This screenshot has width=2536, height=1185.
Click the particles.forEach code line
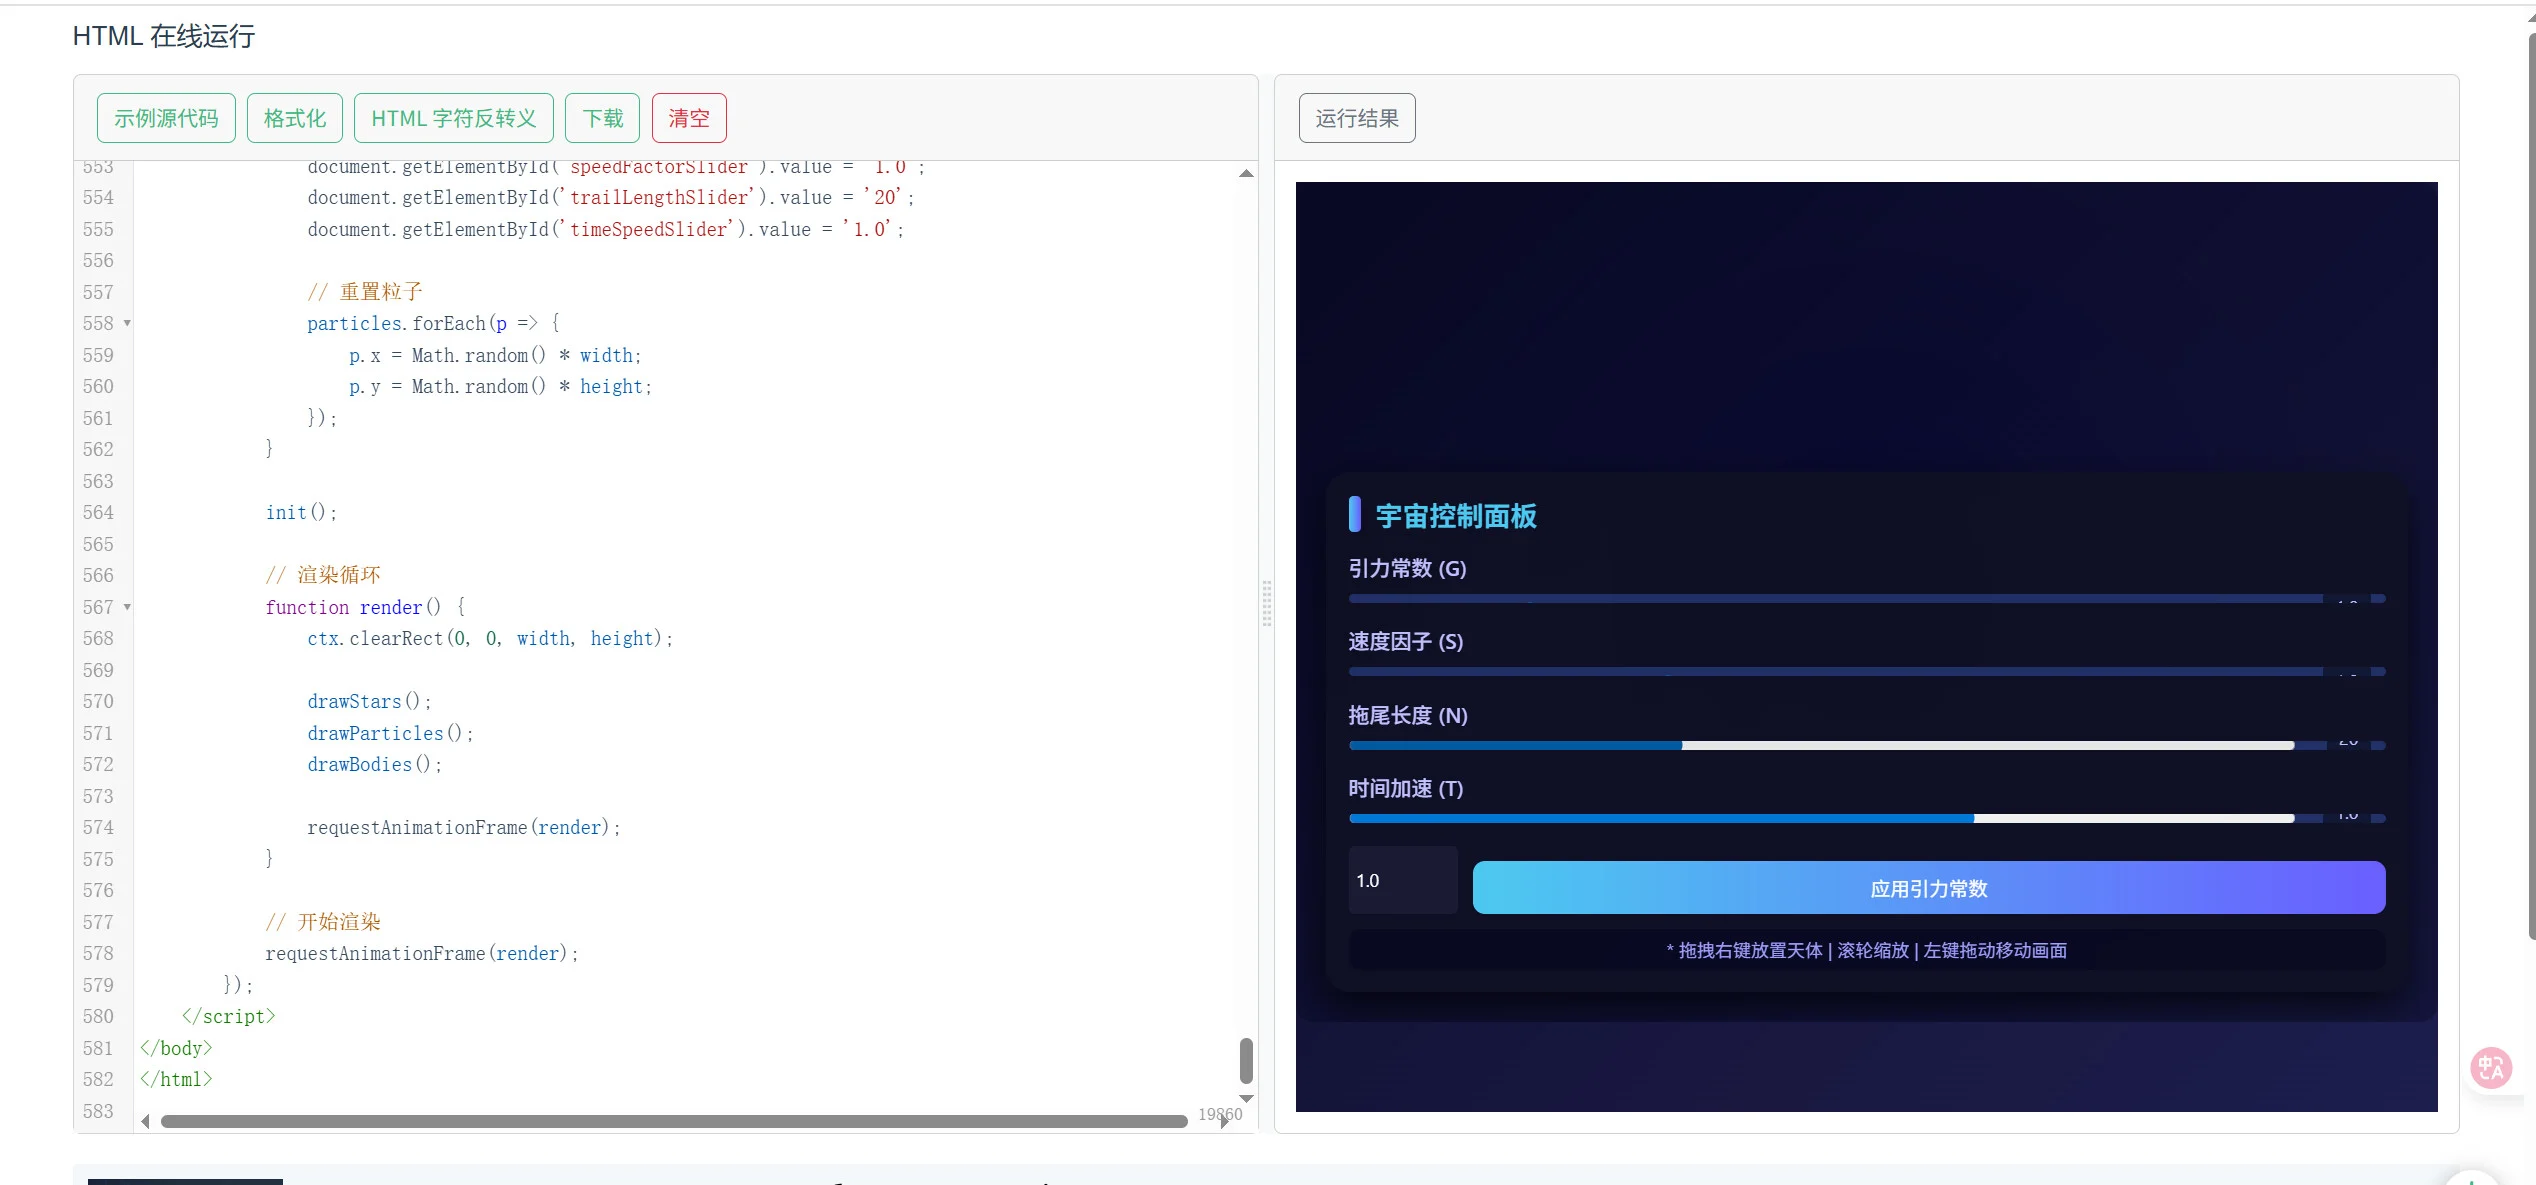pyautogui.click(x=433, y=323)
